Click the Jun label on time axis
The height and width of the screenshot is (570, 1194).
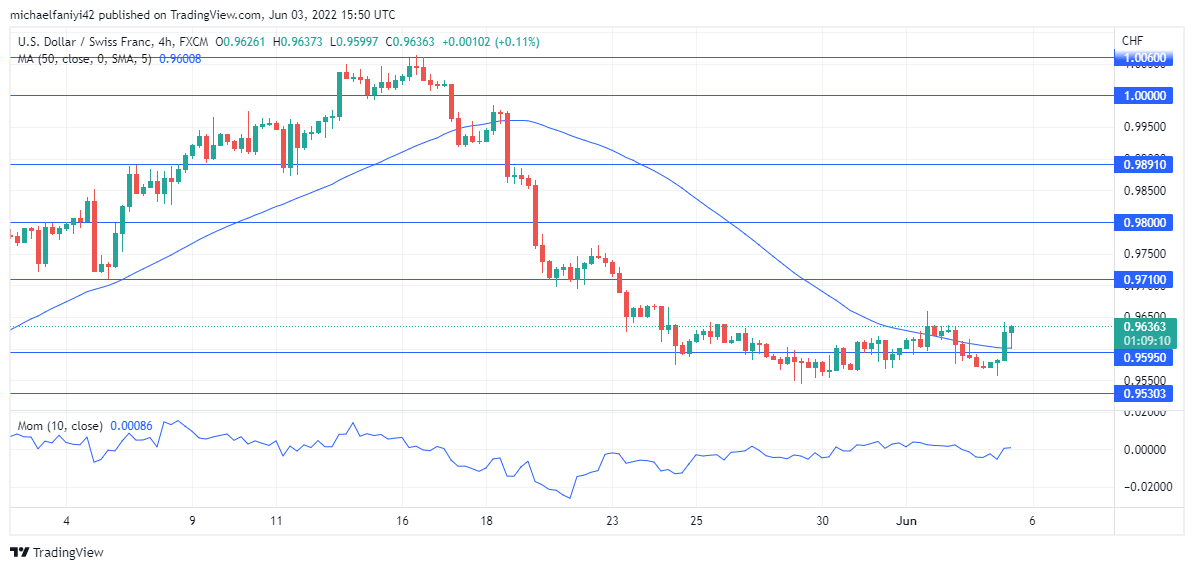[905, 521]
